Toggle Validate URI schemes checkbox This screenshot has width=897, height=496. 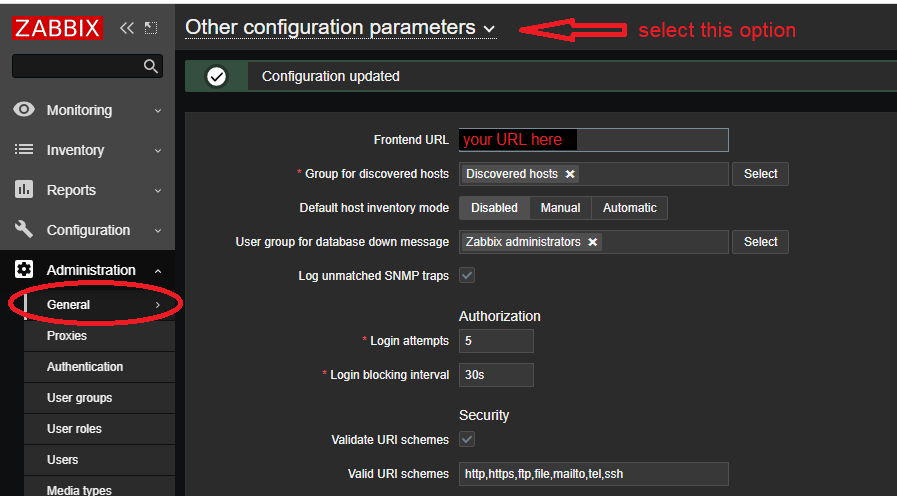pyautogui.click(x=467, y=439)
